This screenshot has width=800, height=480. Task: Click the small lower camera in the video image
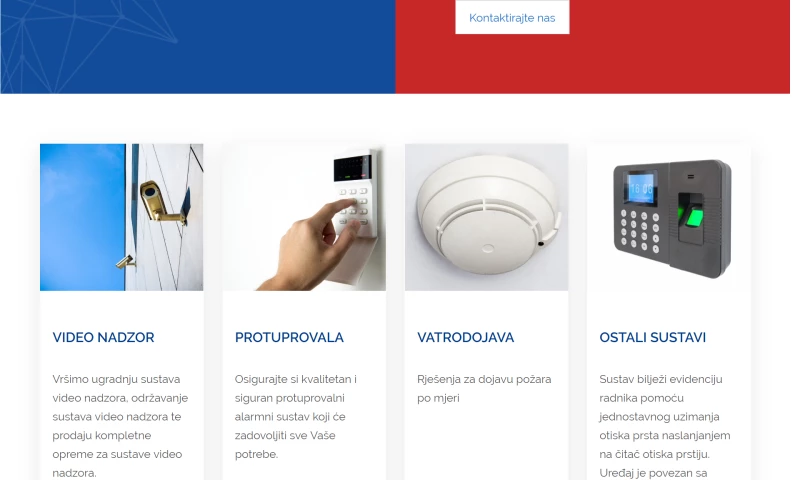[126, 262]
